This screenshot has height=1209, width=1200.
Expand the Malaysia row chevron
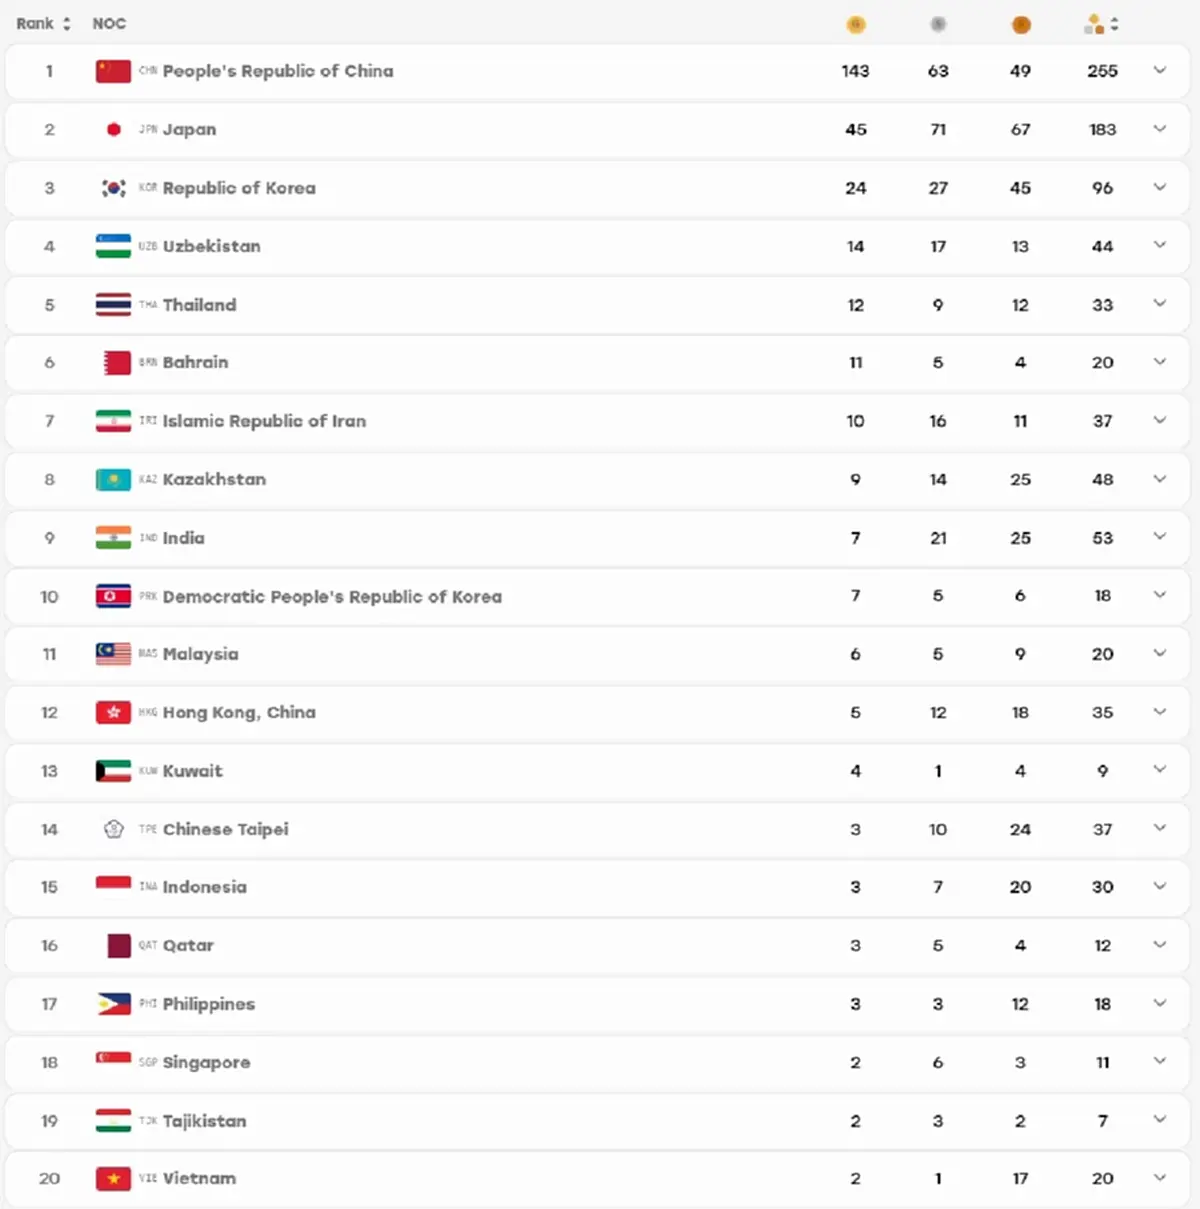click(x=1160, y=654)
